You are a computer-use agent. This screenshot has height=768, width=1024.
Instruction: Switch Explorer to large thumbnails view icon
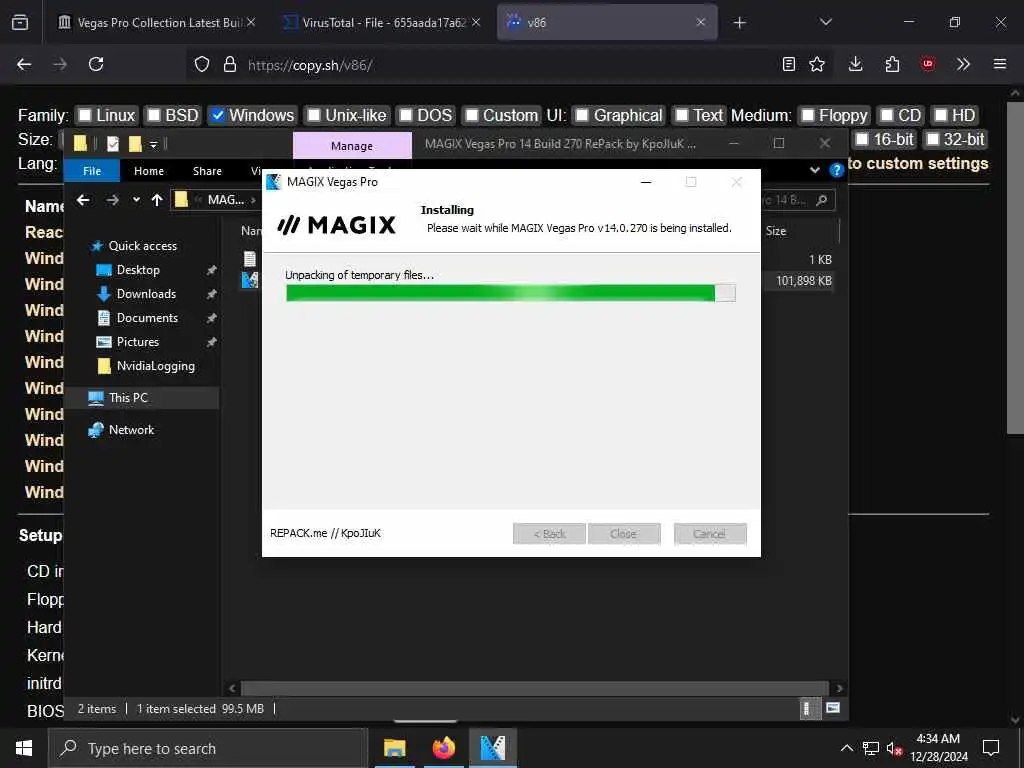(x=833, y=709)
